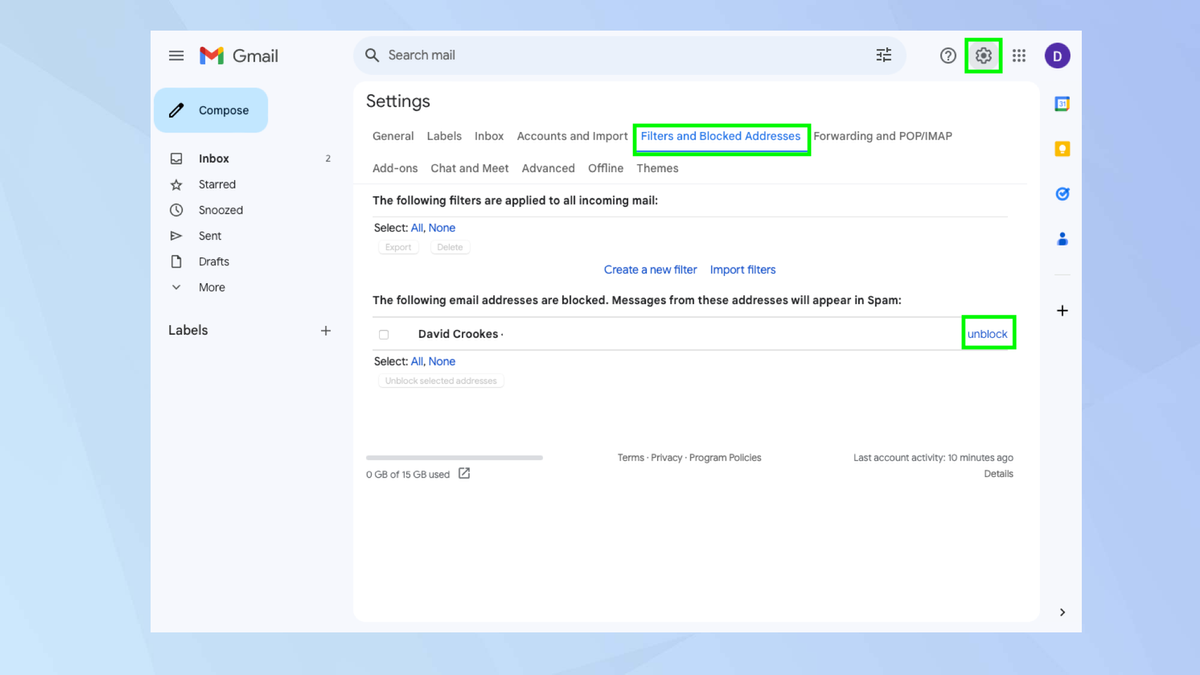The height and width of the screenshot is (675, 1200).
Task: Open the Google apps grid
Action: tap(1019, 55)
